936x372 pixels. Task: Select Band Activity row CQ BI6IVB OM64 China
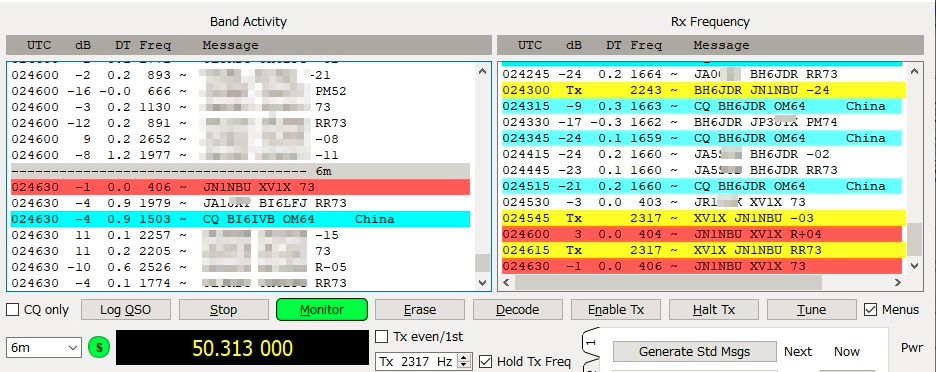241,219
